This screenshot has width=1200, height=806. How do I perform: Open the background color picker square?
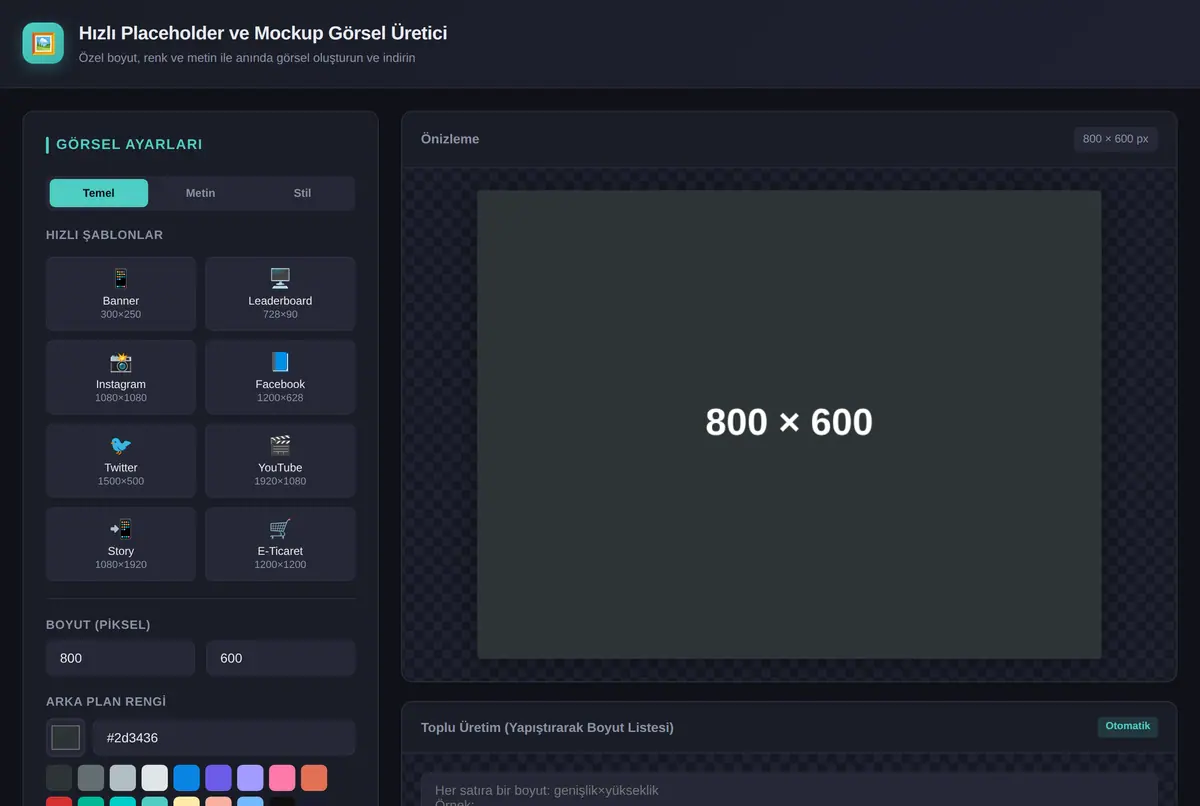tap(66, 738)
